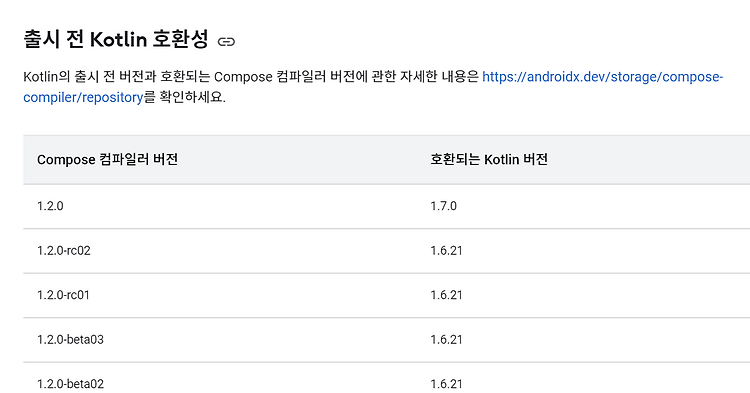Click the 1.2.0-rc02 compiler version cell
This screenshot has width=750, height=393.
64,251
